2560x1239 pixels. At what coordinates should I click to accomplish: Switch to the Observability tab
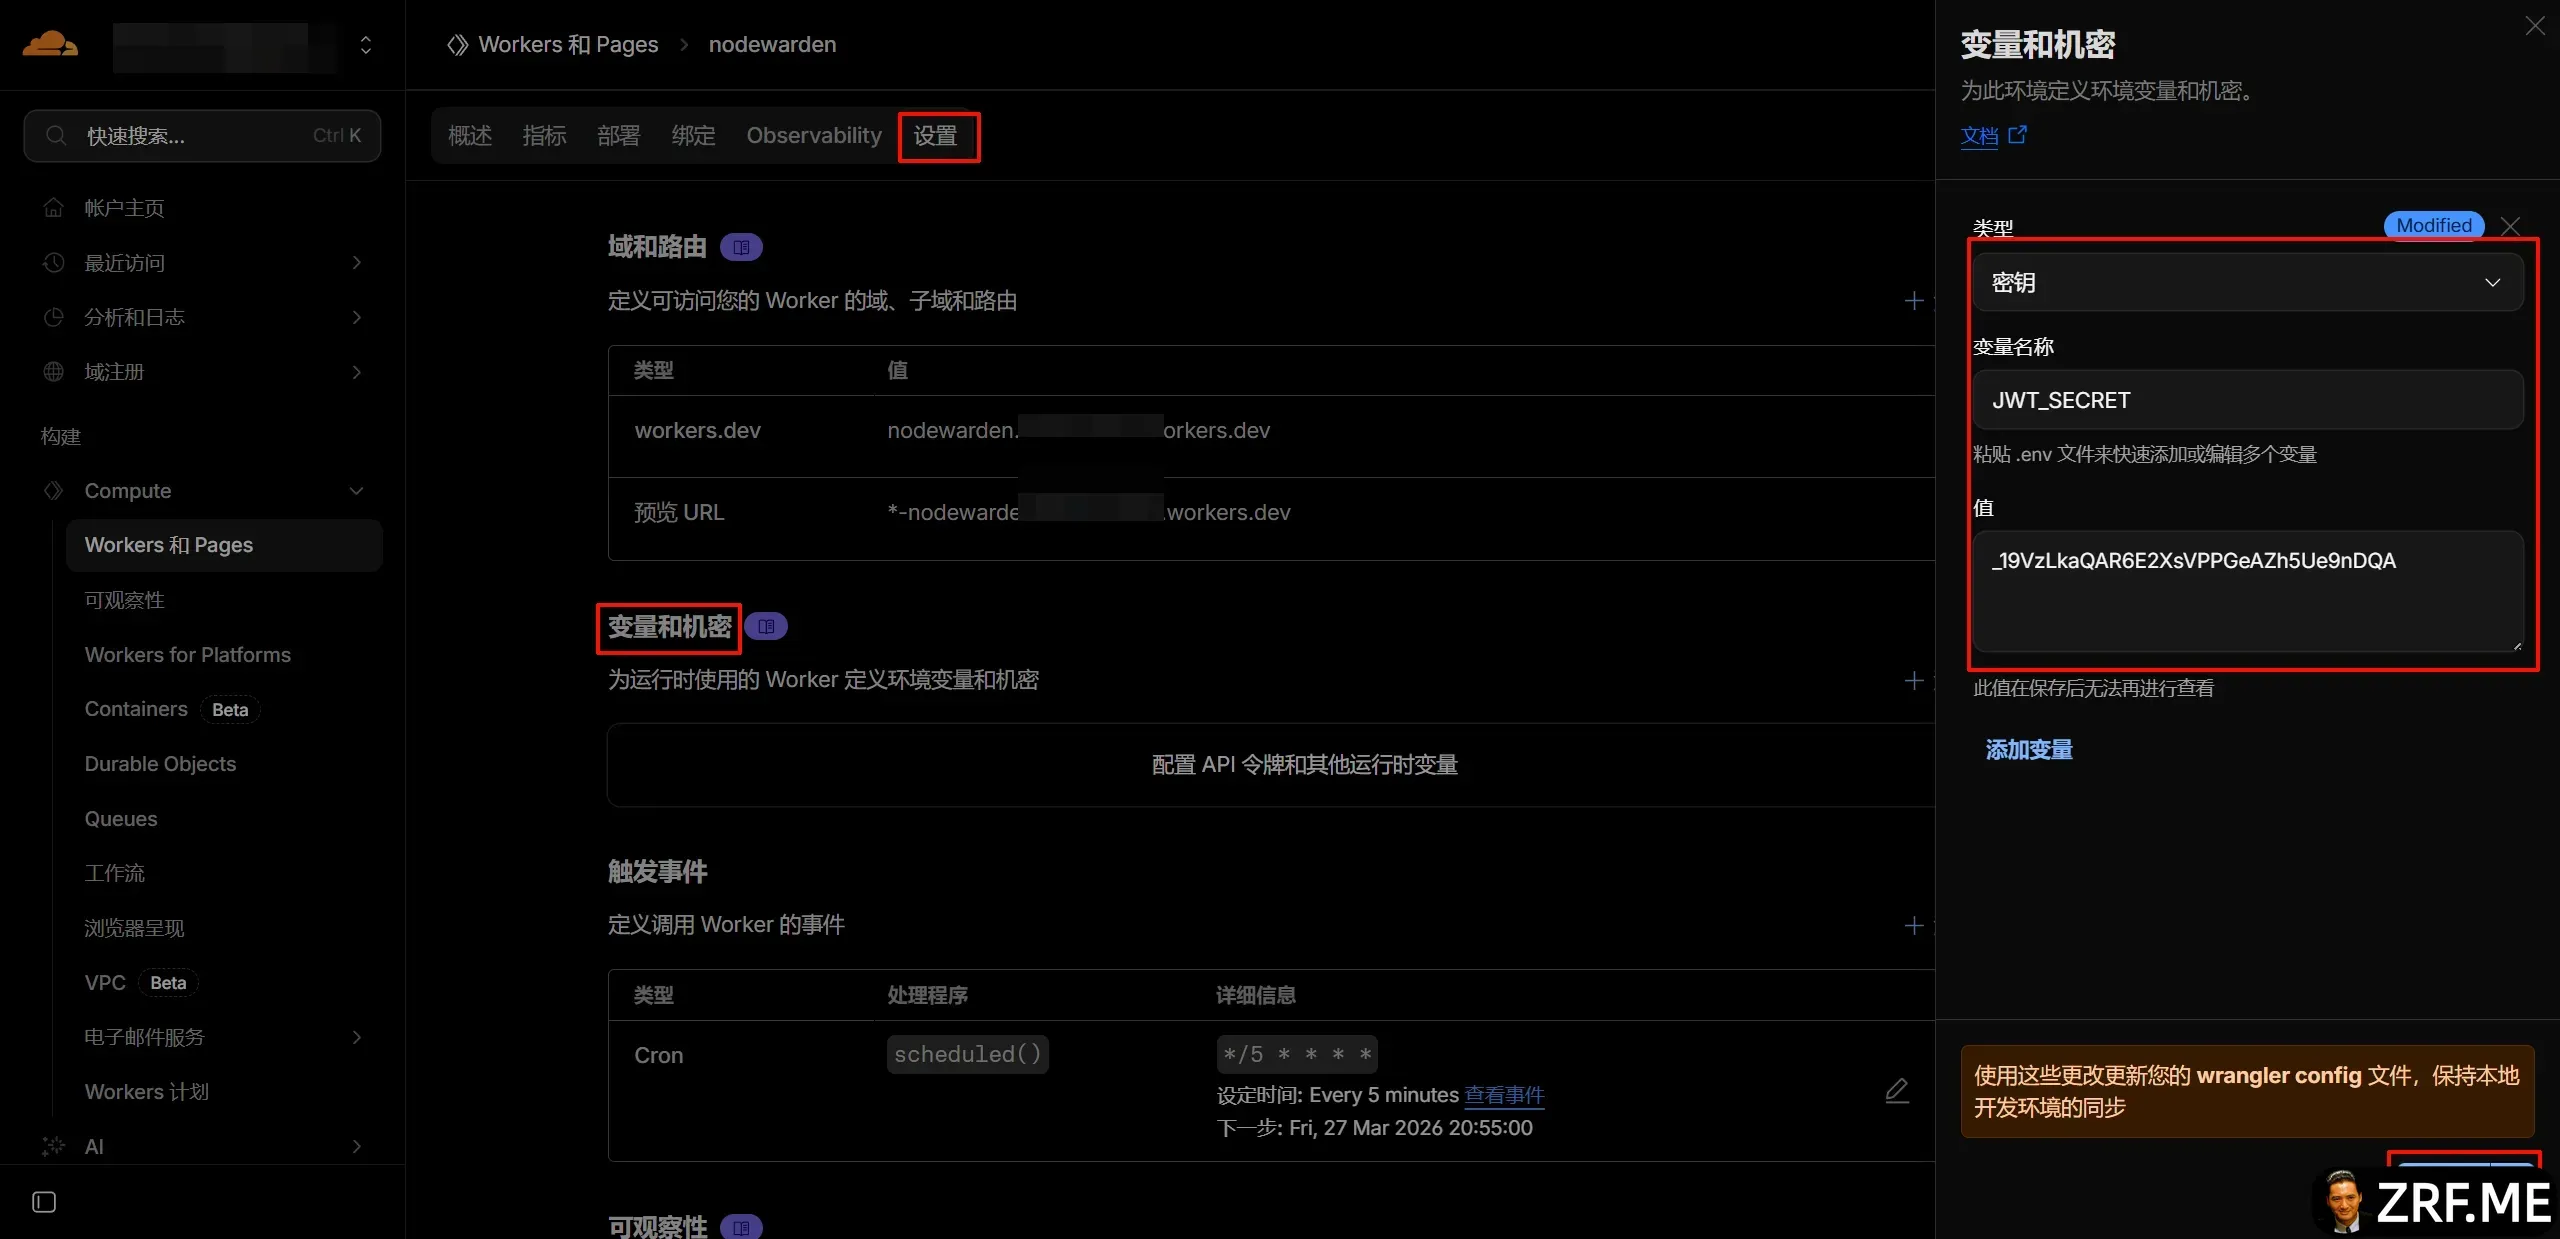click(x=814, y=136)
